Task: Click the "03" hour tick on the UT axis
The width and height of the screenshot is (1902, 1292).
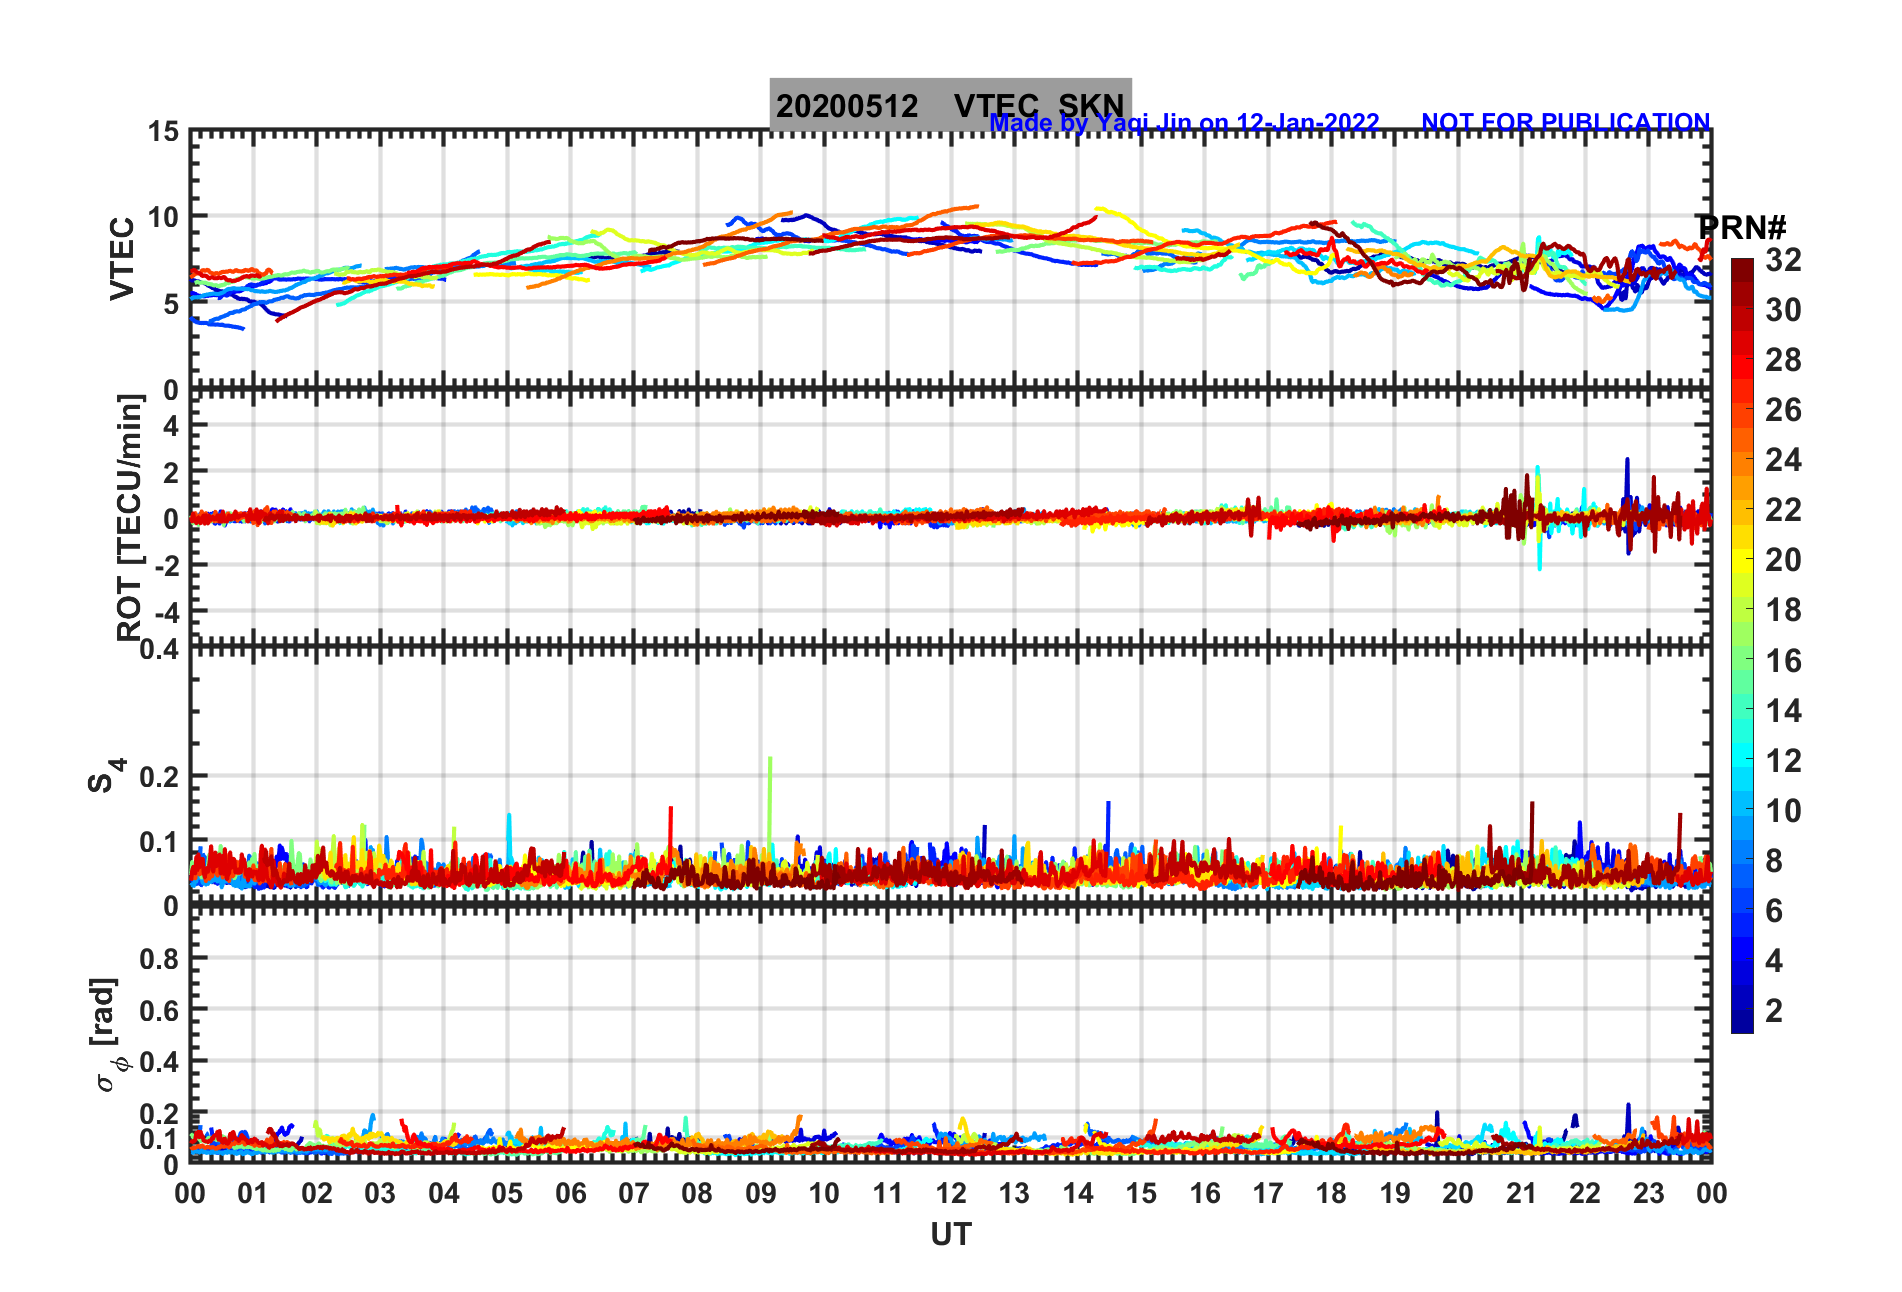Action: [380, 1193]
